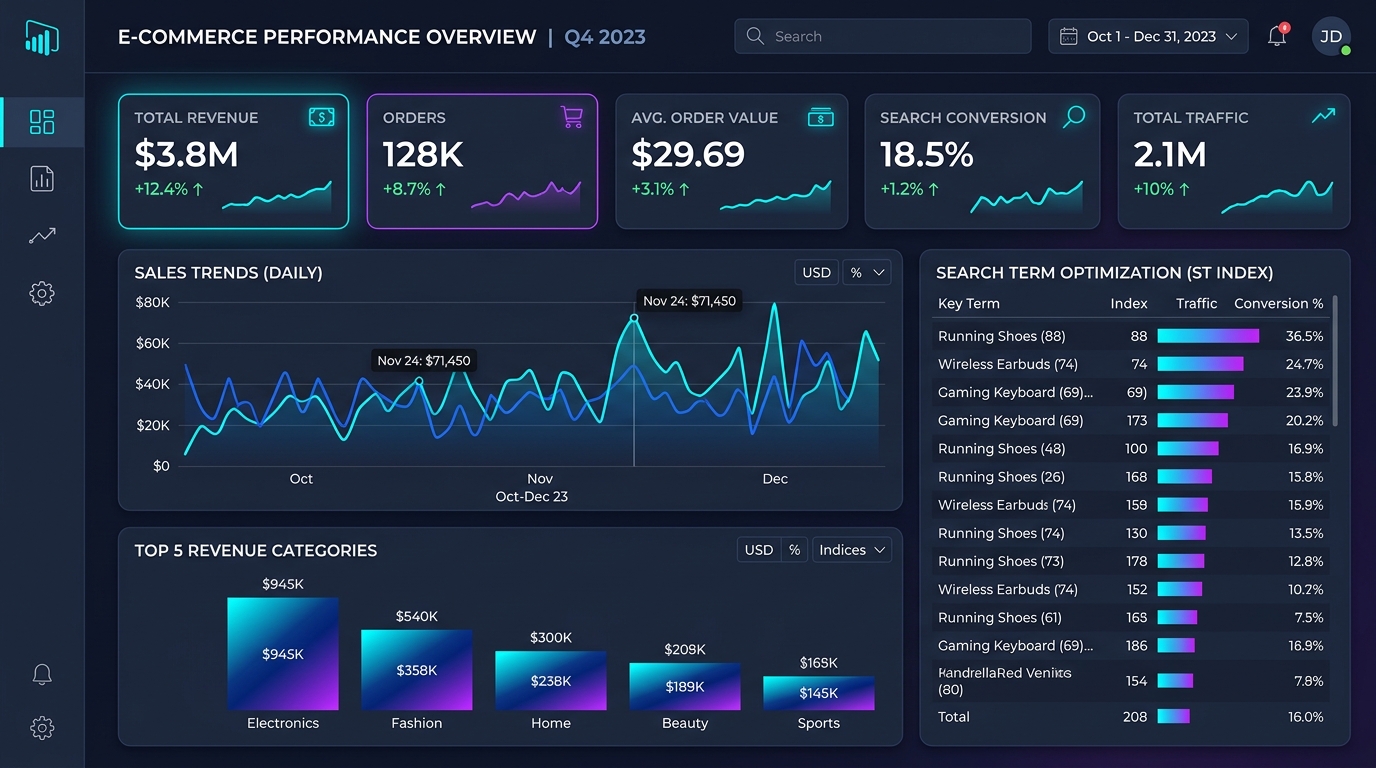Click the 36.5% conversion value
Image resolution: width=1376 pixels, height=768 pixels.
[x=1304, y=336]
